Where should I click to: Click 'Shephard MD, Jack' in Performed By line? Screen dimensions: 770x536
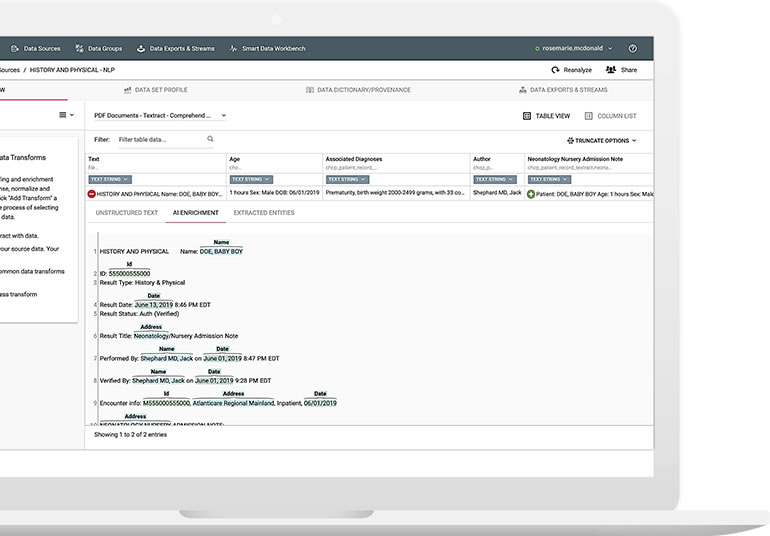pyautogui.click(x=167, y=359)
